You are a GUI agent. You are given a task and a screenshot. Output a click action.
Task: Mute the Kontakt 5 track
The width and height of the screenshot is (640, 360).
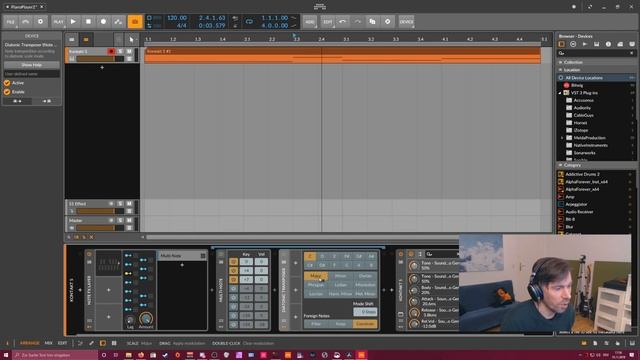pos(129,51)
